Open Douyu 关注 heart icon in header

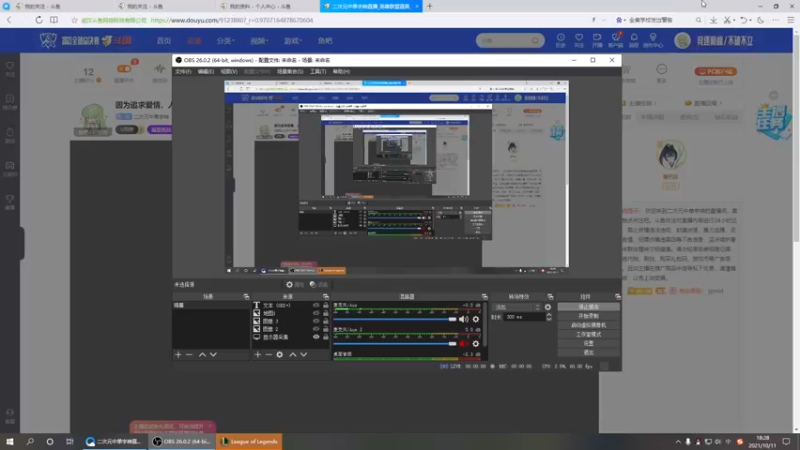pos(579,40)
